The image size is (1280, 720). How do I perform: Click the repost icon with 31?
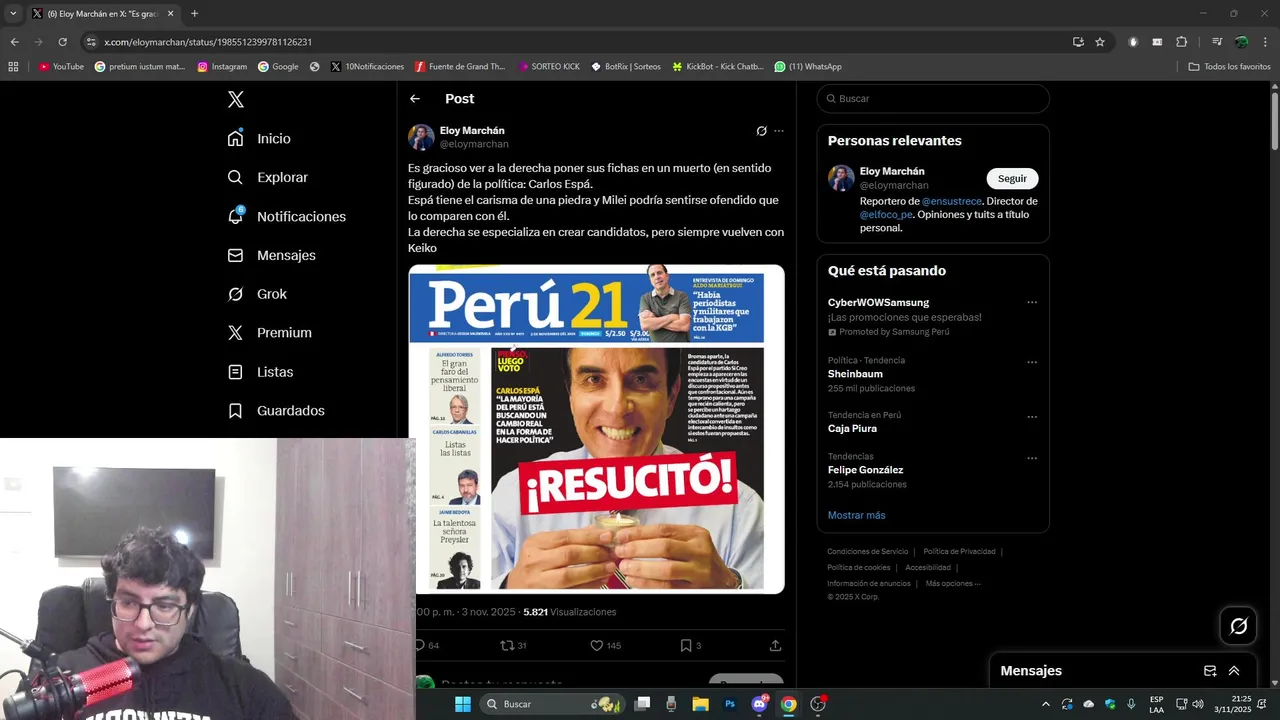click(513, 645)
